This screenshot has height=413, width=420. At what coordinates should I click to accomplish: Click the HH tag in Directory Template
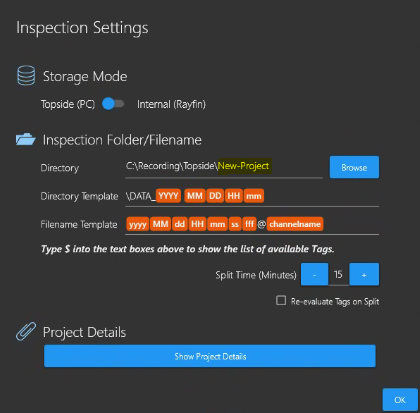point(234,196)
